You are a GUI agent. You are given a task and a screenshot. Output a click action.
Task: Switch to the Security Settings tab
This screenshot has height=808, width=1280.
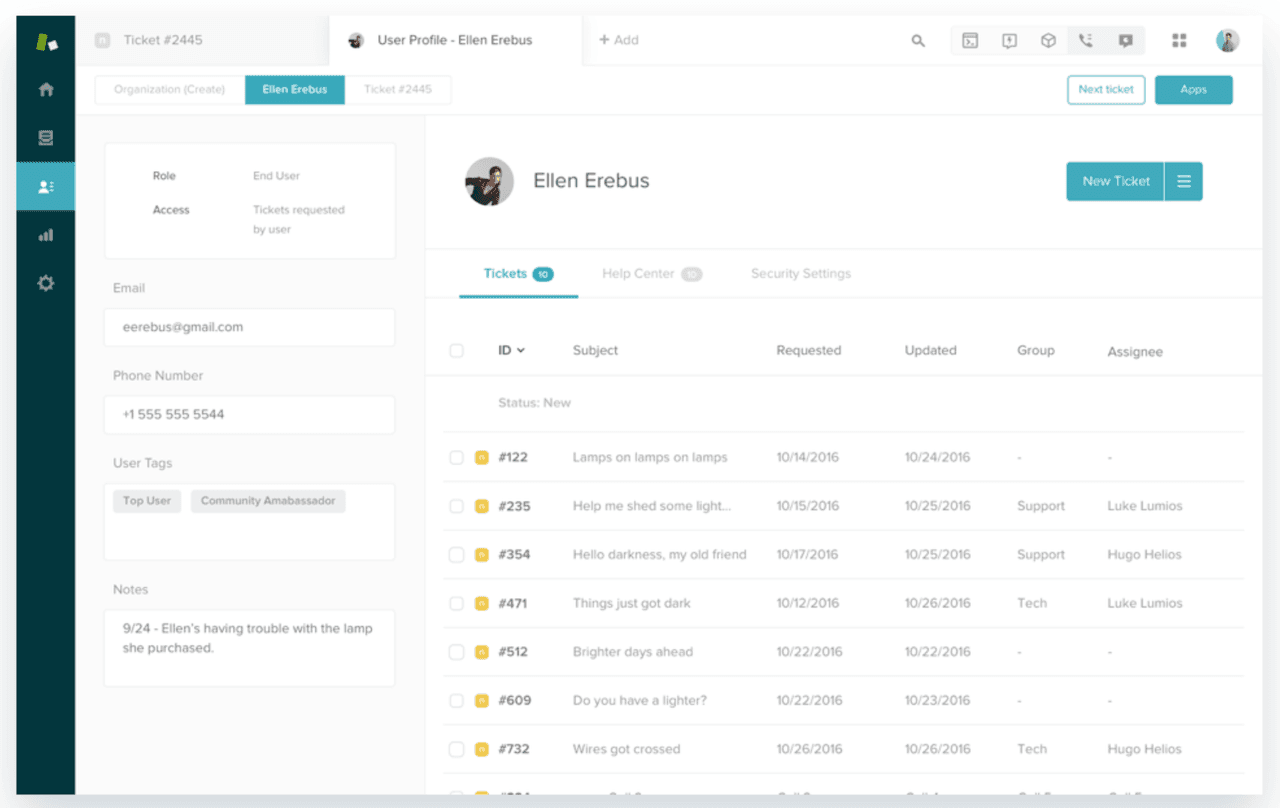(800, 274)
